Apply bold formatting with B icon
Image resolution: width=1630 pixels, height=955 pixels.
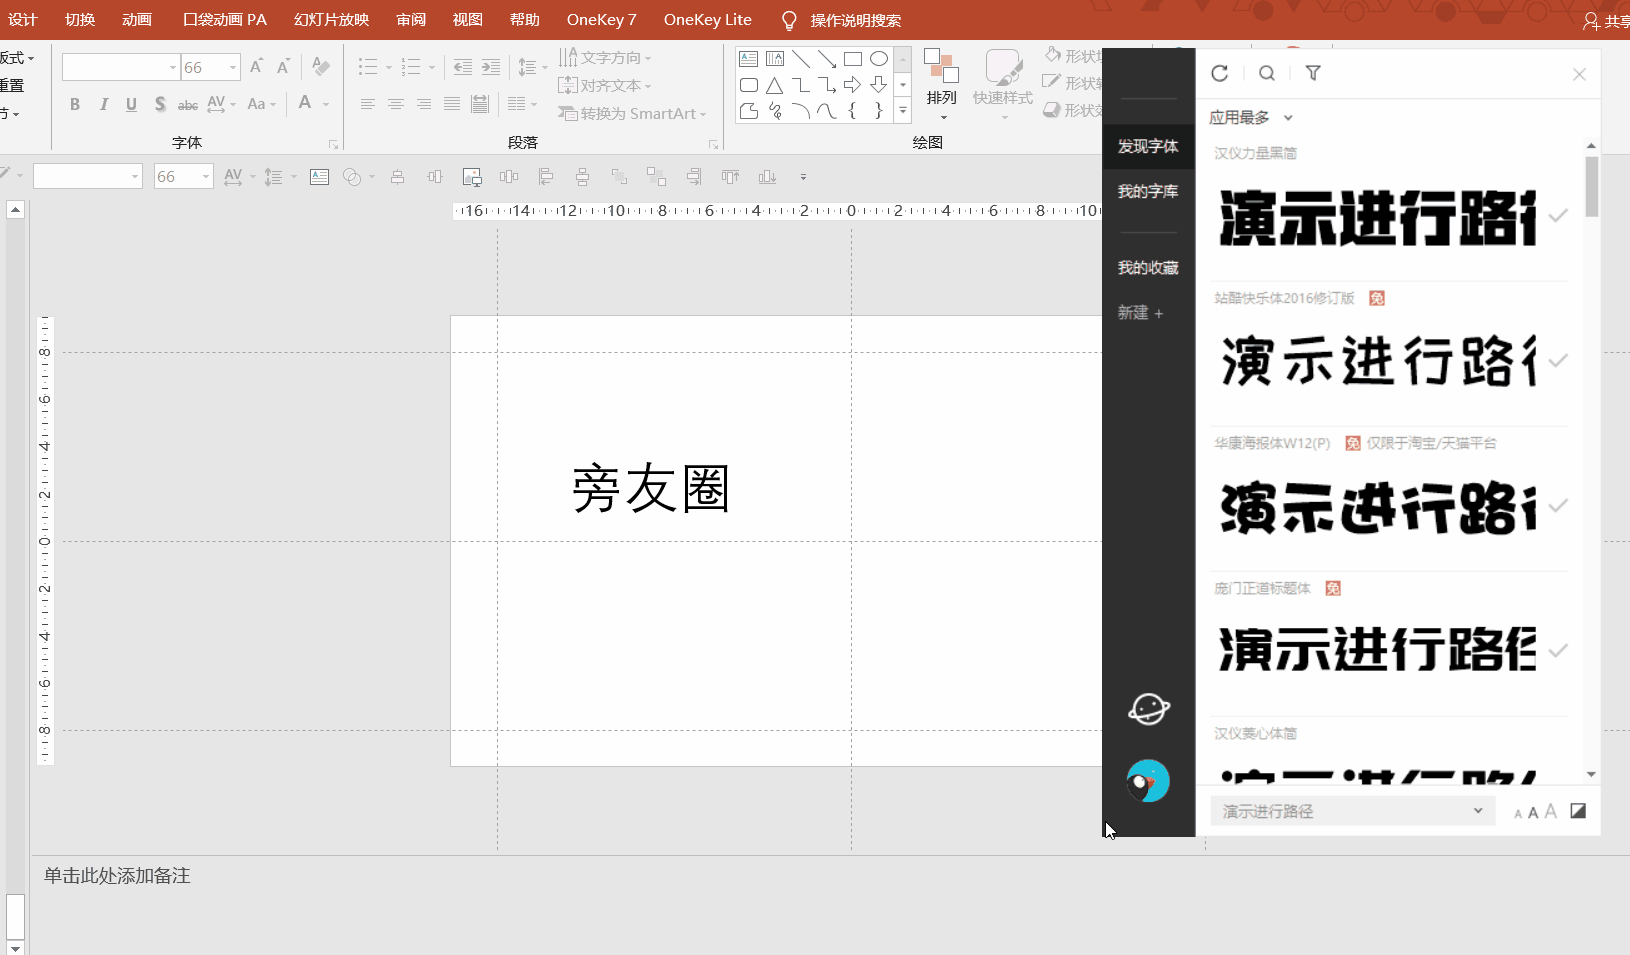[75, 104]
